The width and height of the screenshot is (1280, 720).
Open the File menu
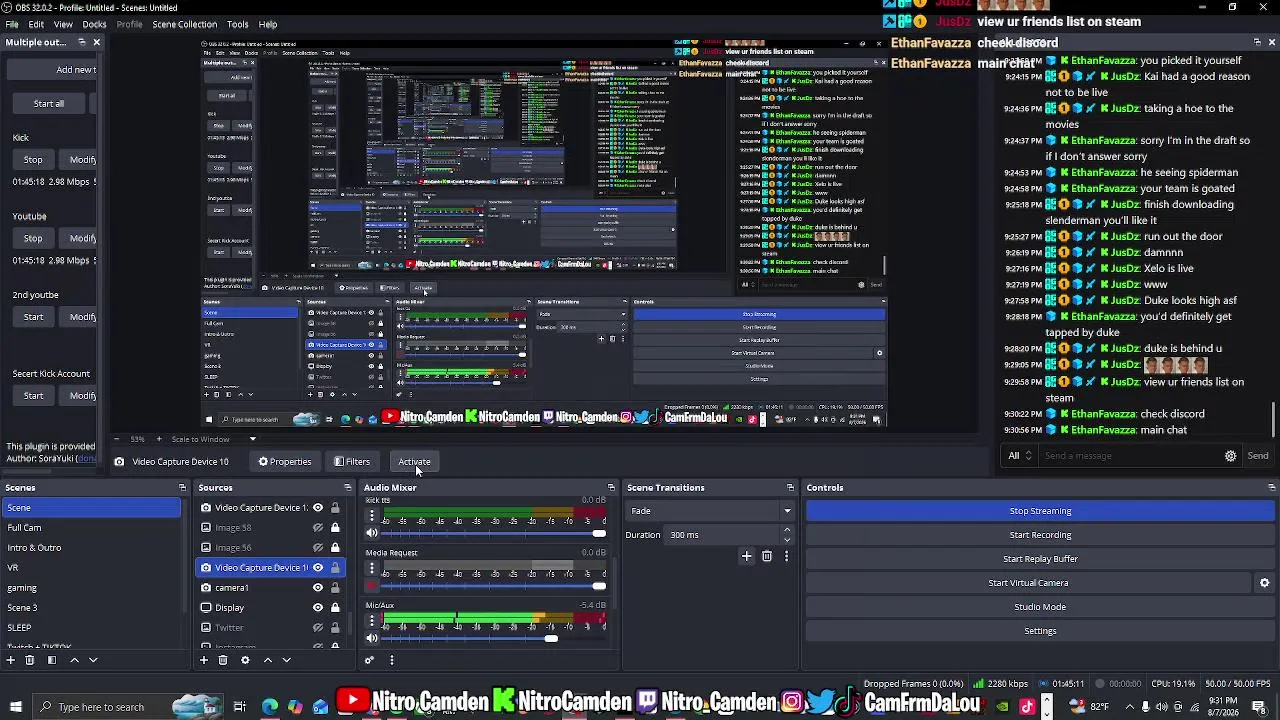point(12,24)
